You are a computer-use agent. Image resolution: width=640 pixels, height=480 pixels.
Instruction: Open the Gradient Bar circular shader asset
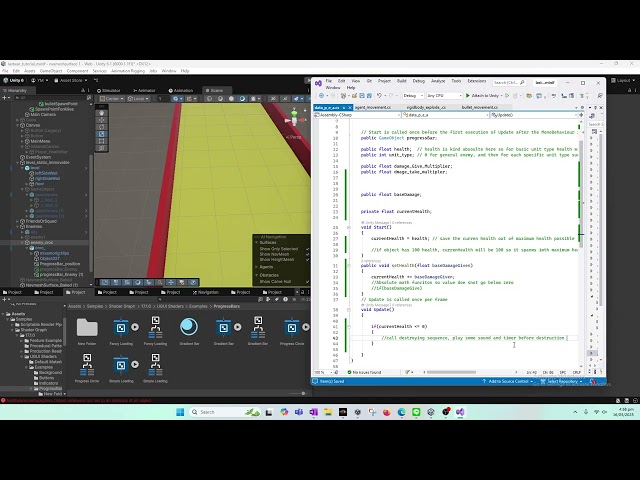(x=189, y=327)
